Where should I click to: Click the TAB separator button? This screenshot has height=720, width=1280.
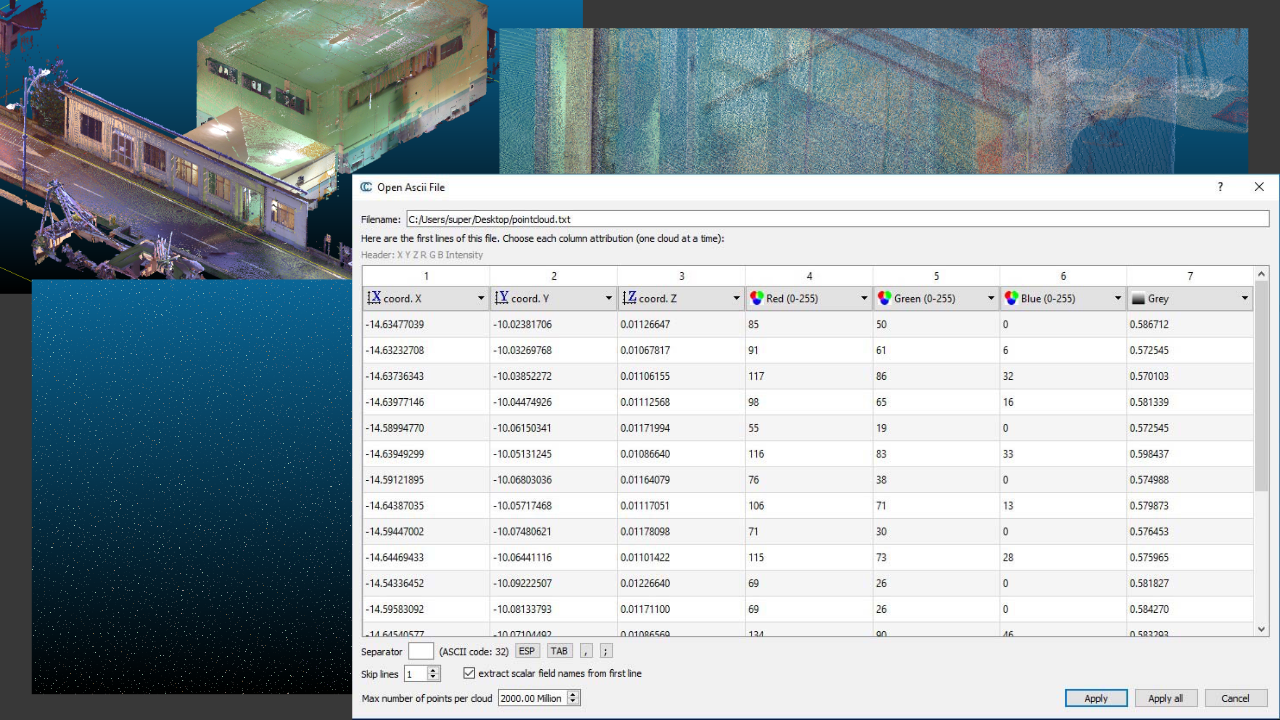559,651
